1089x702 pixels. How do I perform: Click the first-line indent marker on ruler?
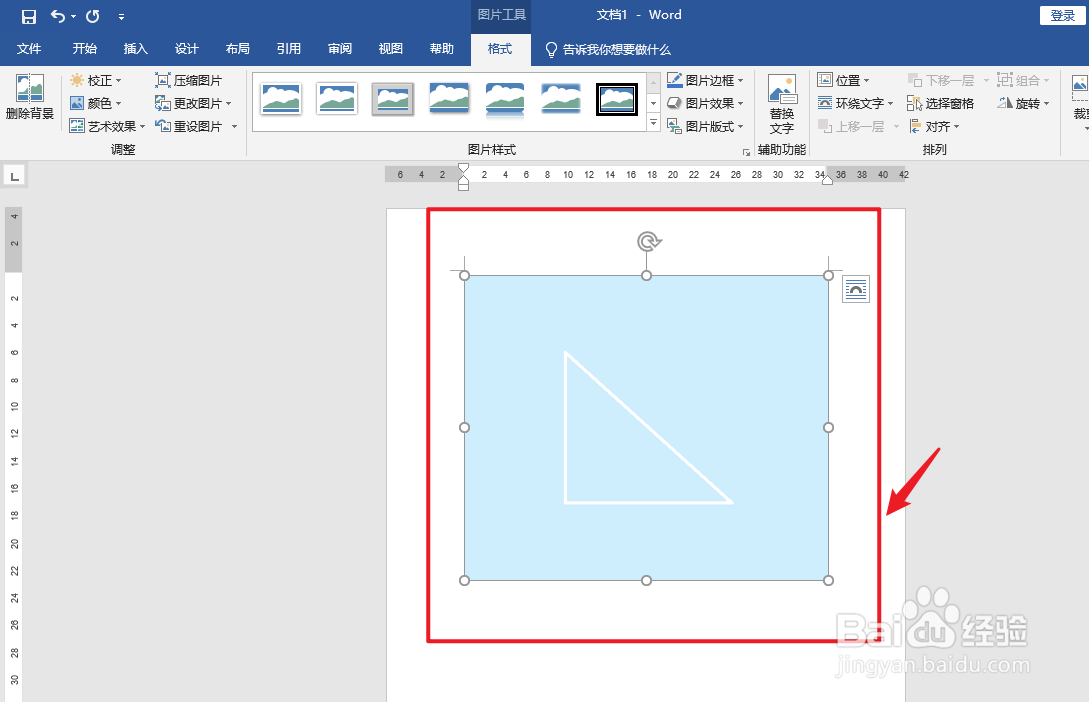(463, 168)
